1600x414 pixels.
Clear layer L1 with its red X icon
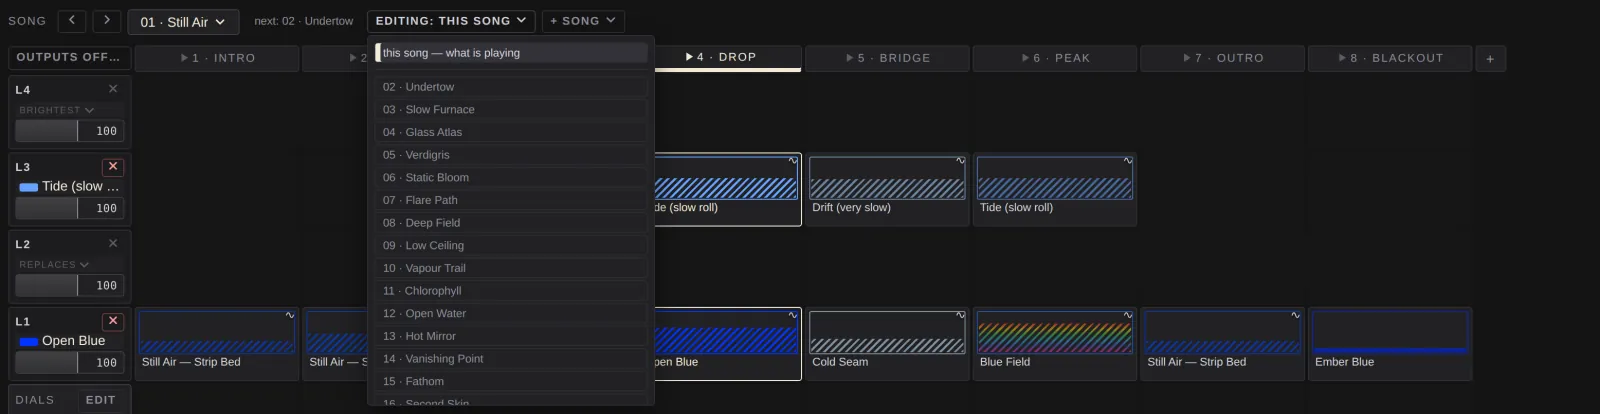coord(113,321)
